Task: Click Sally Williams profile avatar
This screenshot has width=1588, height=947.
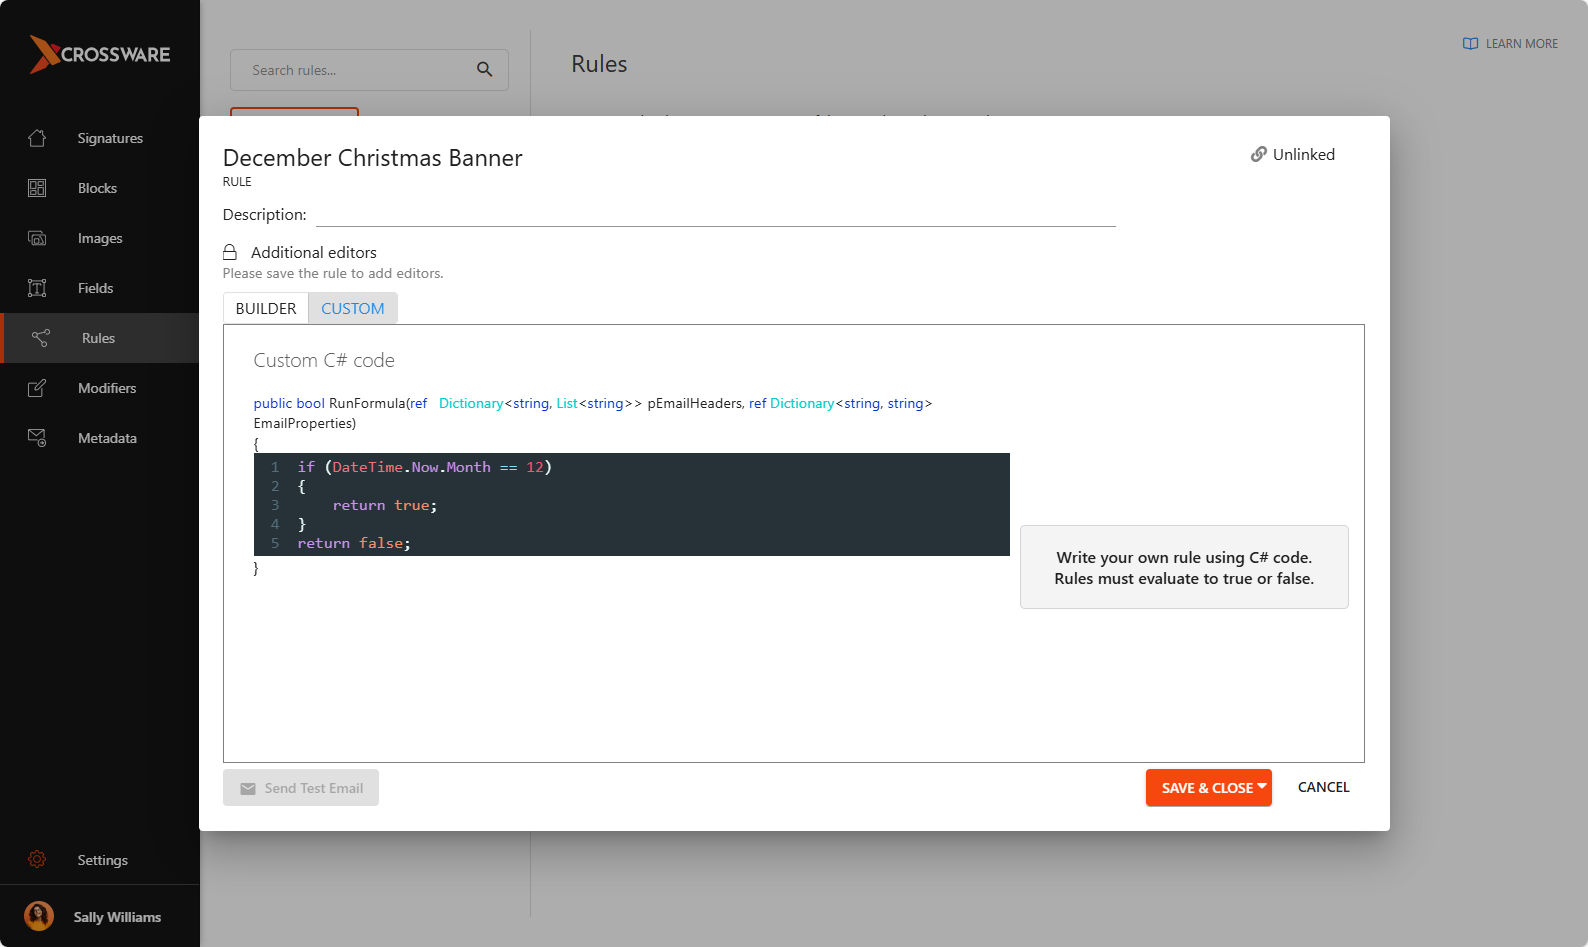Action: (x=39, y=917)
